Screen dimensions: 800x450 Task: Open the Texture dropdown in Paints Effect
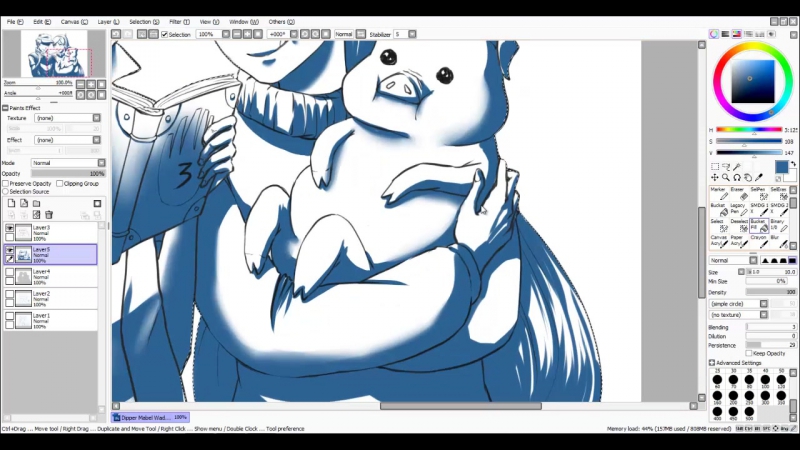tap(67, 118)
